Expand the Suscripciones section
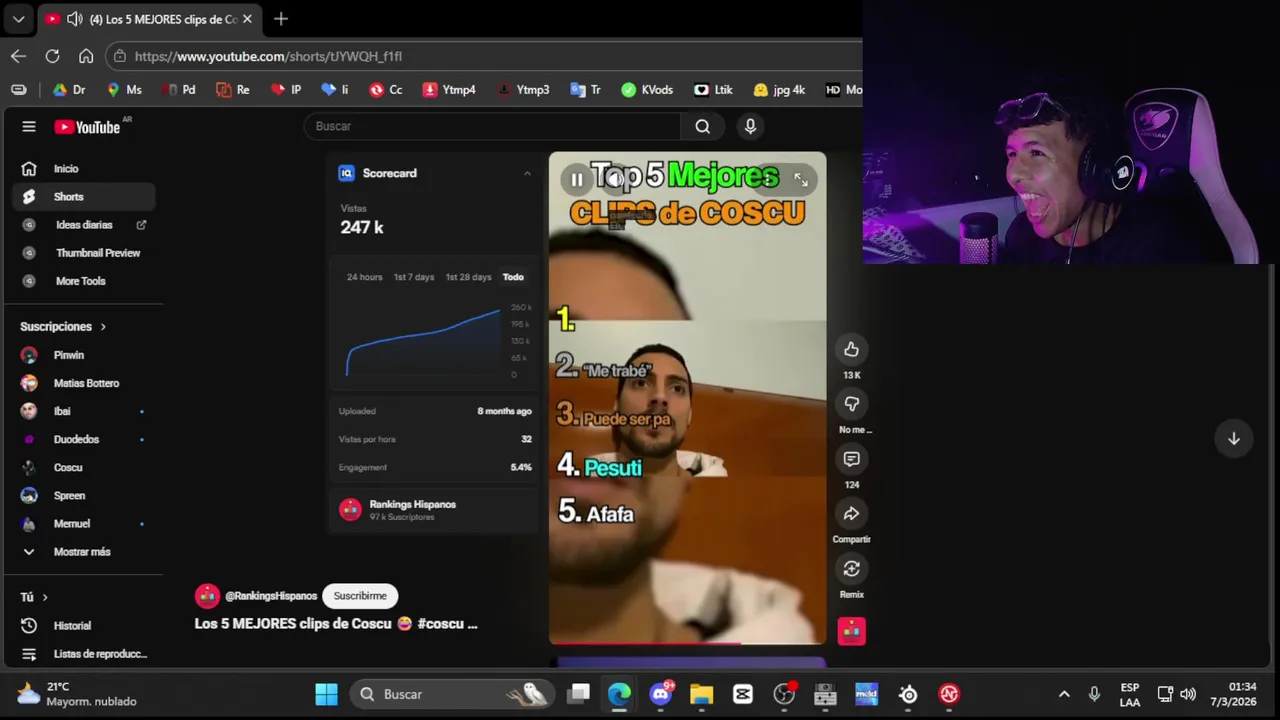The width and height of the screenshot is (1280, 720). click(63, 327)
